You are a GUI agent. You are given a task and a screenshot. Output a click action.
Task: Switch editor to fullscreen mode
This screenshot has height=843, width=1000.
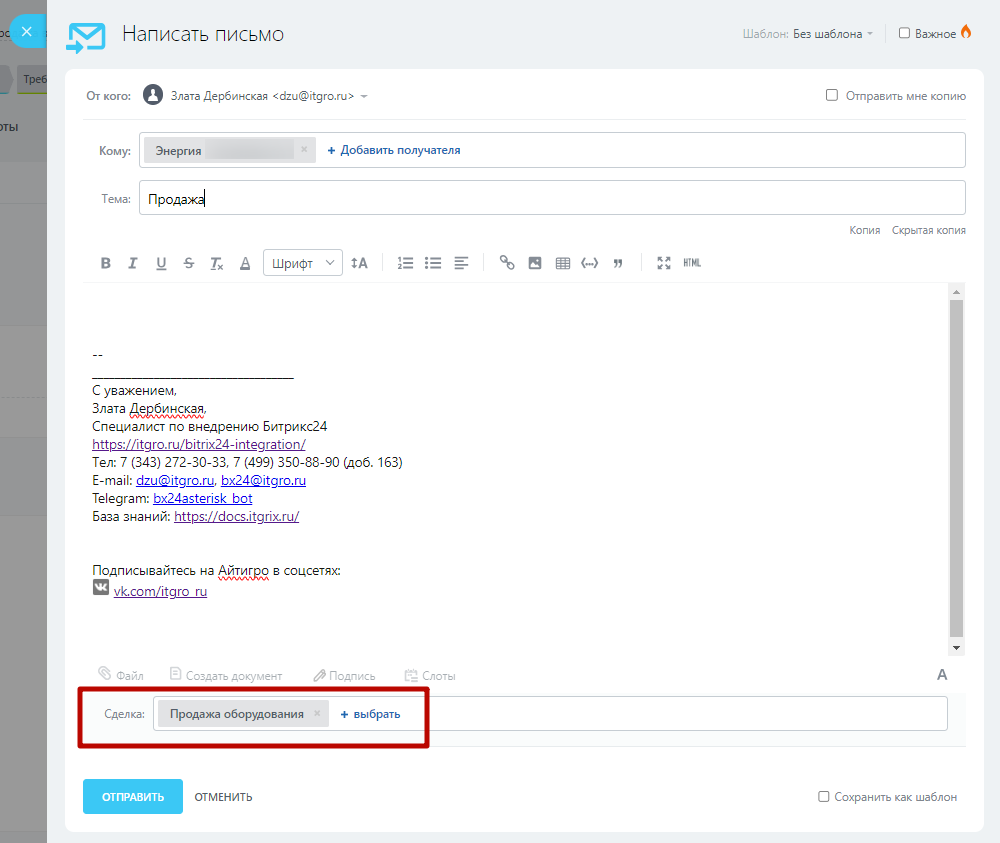coord(664,263)
